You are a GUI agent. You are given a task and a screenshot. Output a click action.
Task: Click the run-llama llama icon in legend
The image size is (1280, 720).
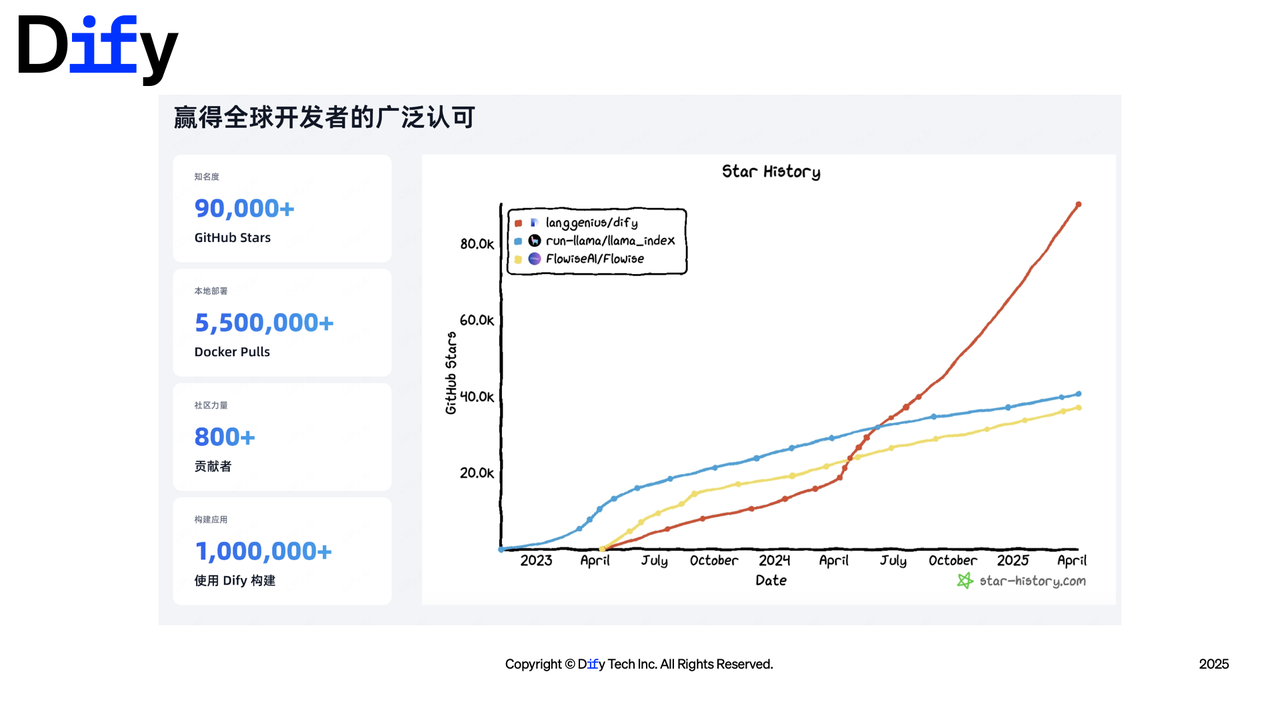pos(534,240)
